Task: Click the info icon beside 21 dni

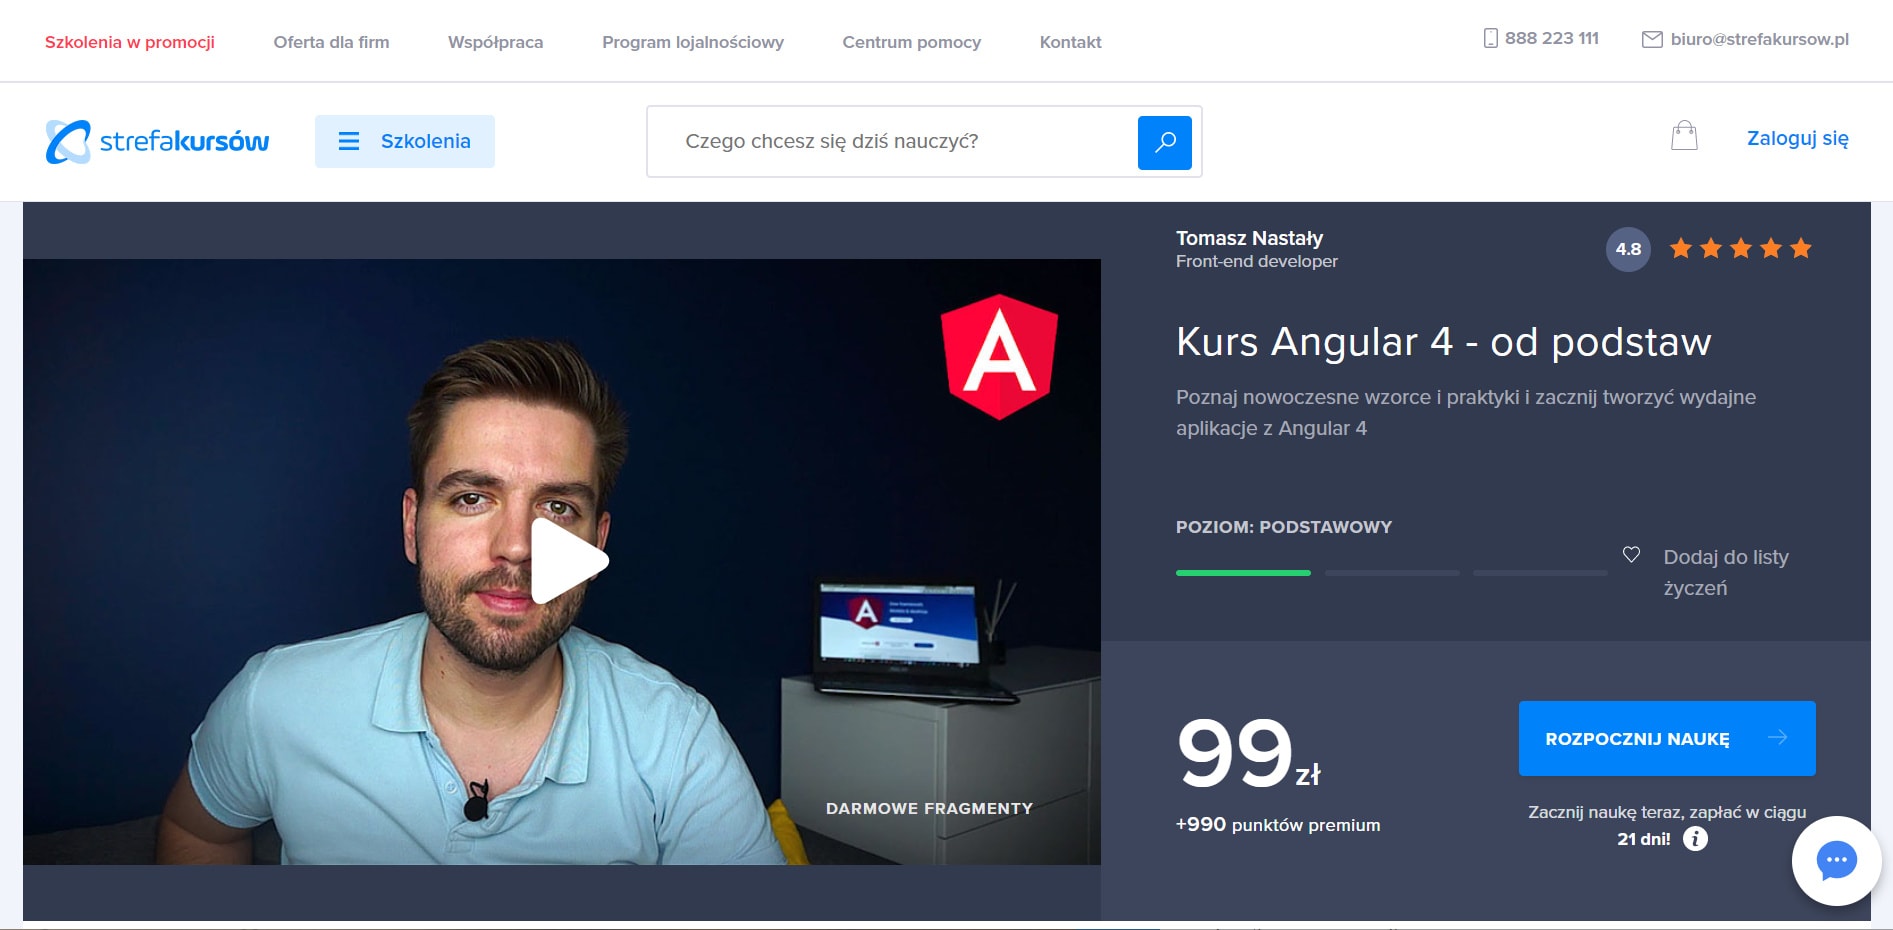Action: point(1695,839)
